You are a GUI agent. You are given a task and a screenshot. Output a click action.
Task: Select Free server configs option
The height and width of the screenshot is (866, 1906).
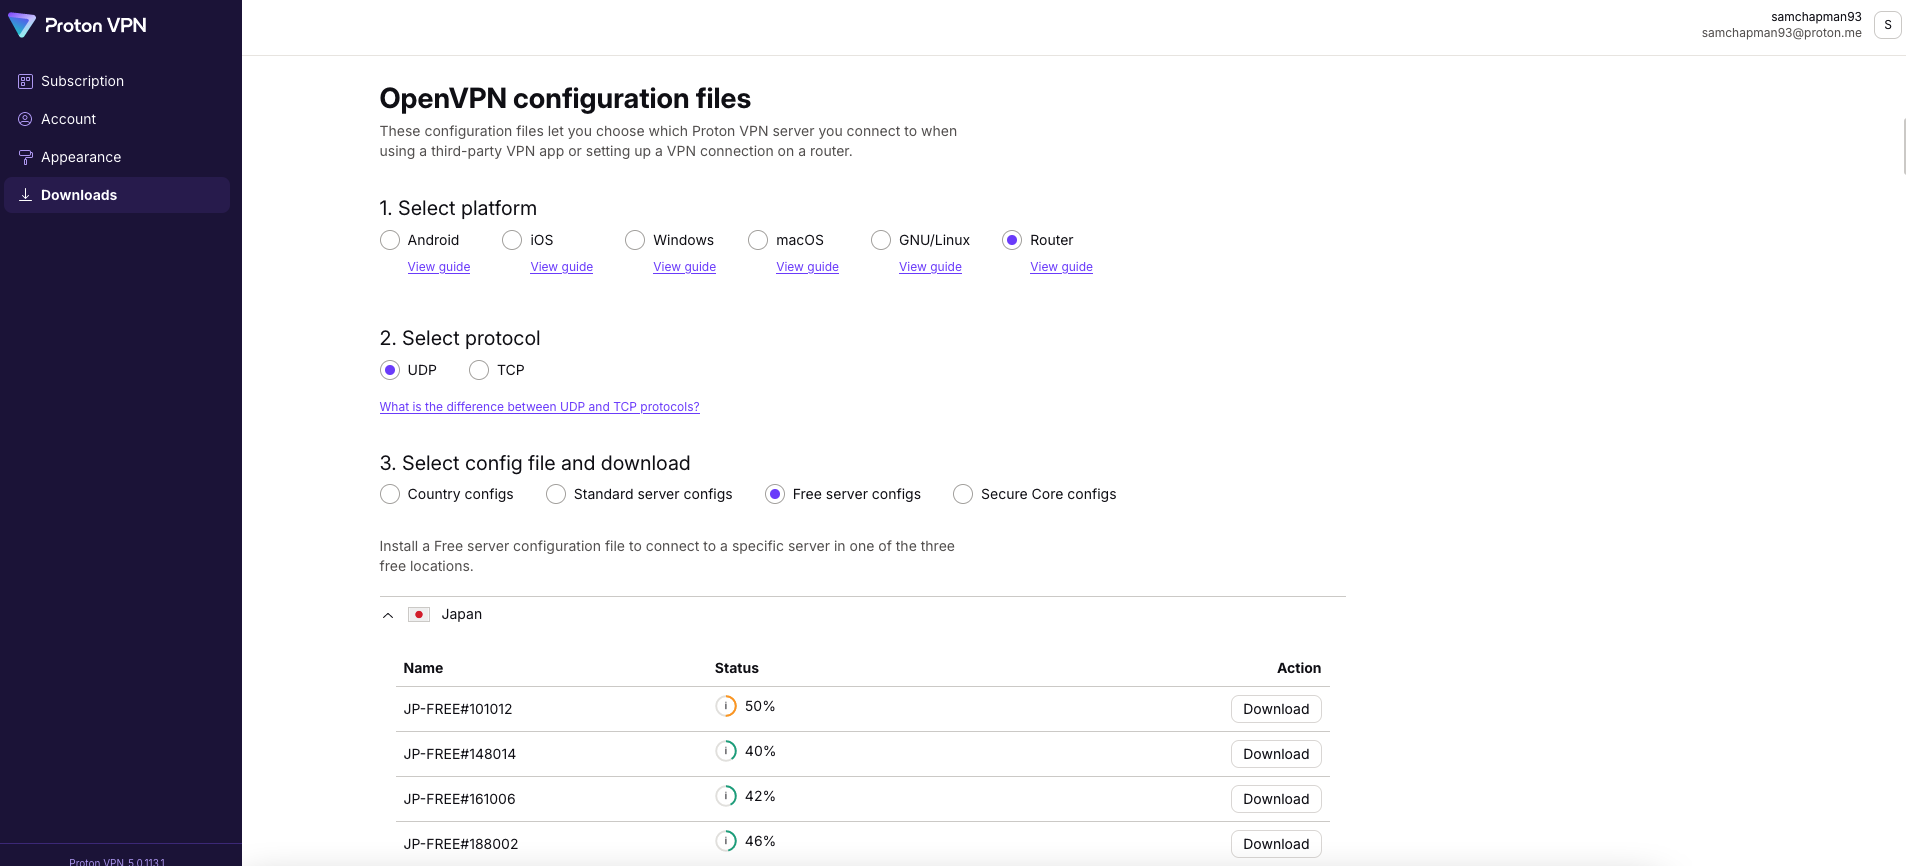coord(775,494)
